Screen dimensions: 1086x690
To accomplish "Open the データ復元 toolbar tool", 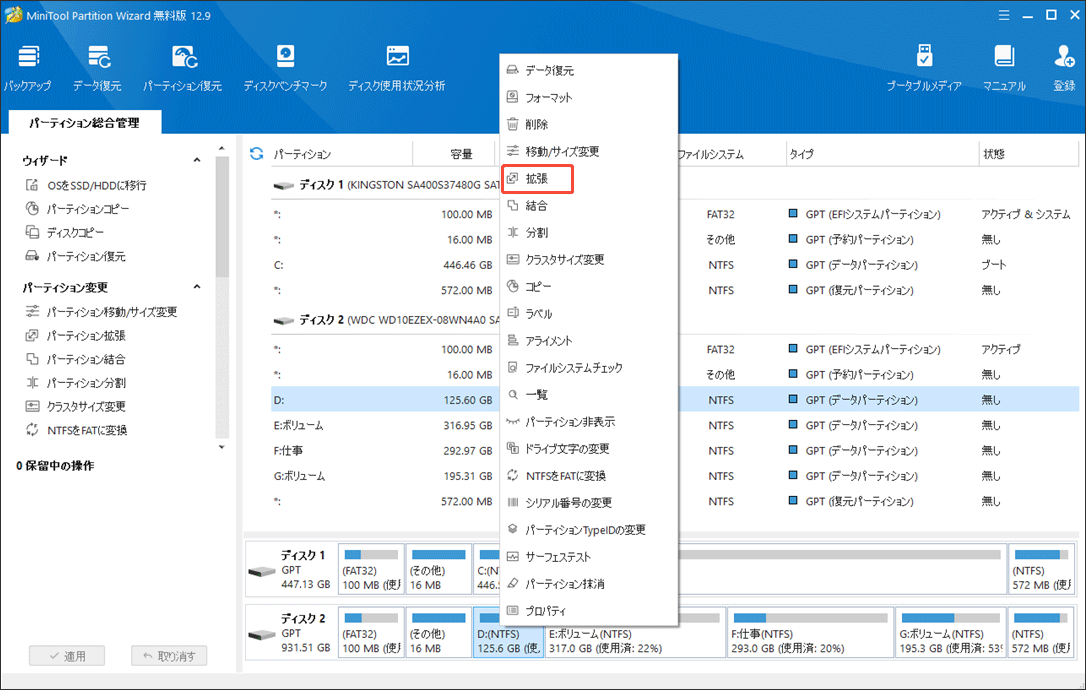I will point(97,68).
